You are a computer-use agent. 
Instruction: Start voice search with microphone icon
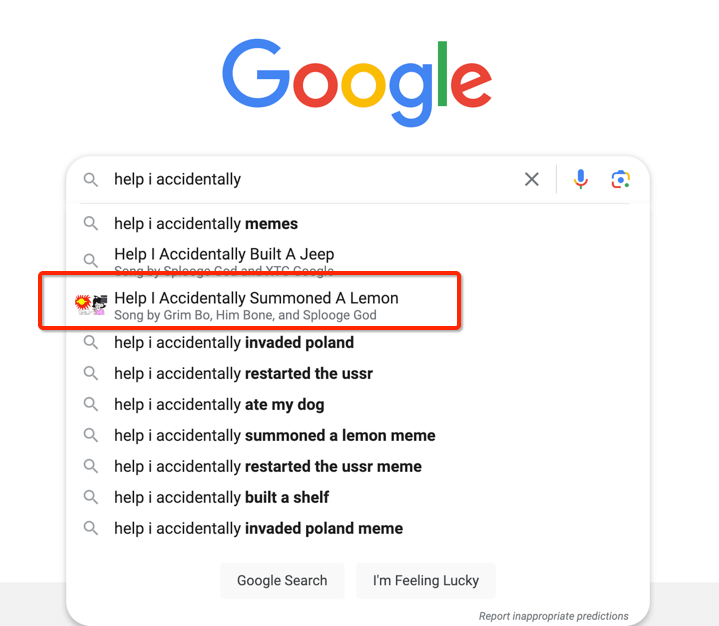[581, 179]
